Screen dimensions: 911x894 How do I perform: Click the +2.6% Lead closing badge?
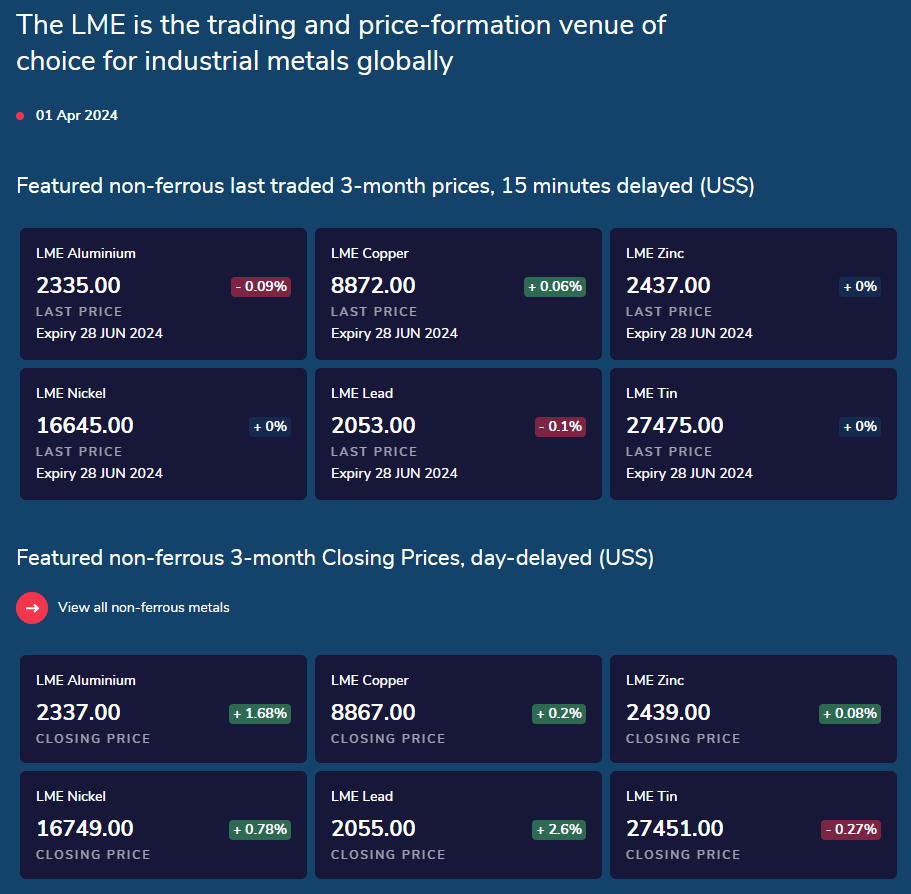point(559,830)
